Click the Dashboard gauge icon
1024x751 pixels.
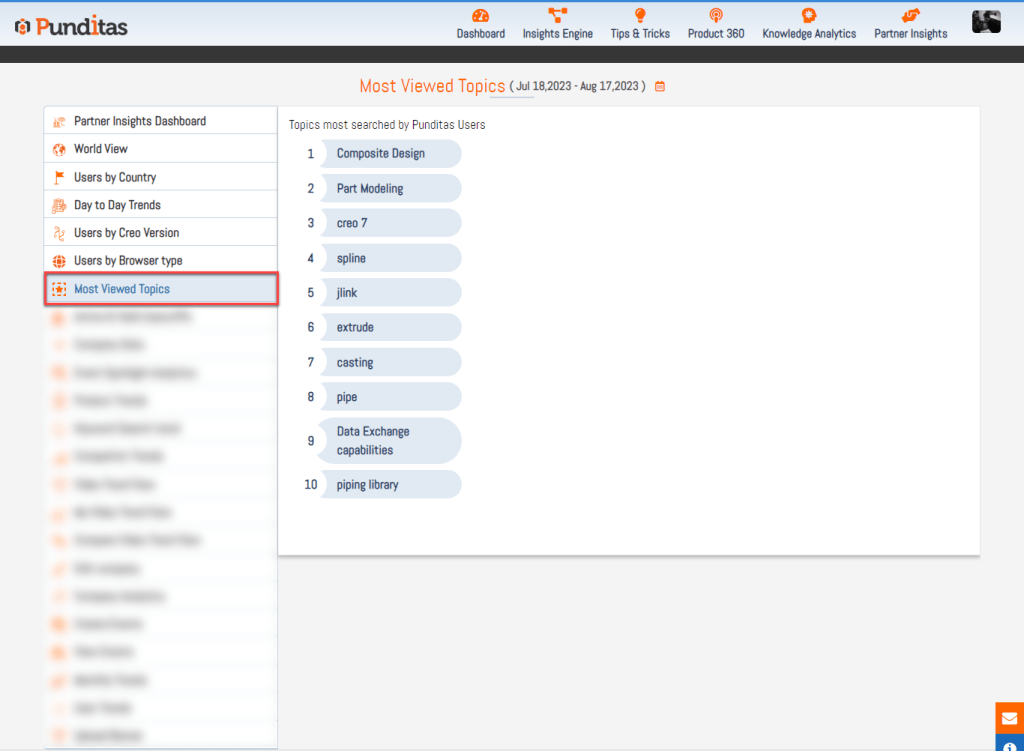point(480,16)
